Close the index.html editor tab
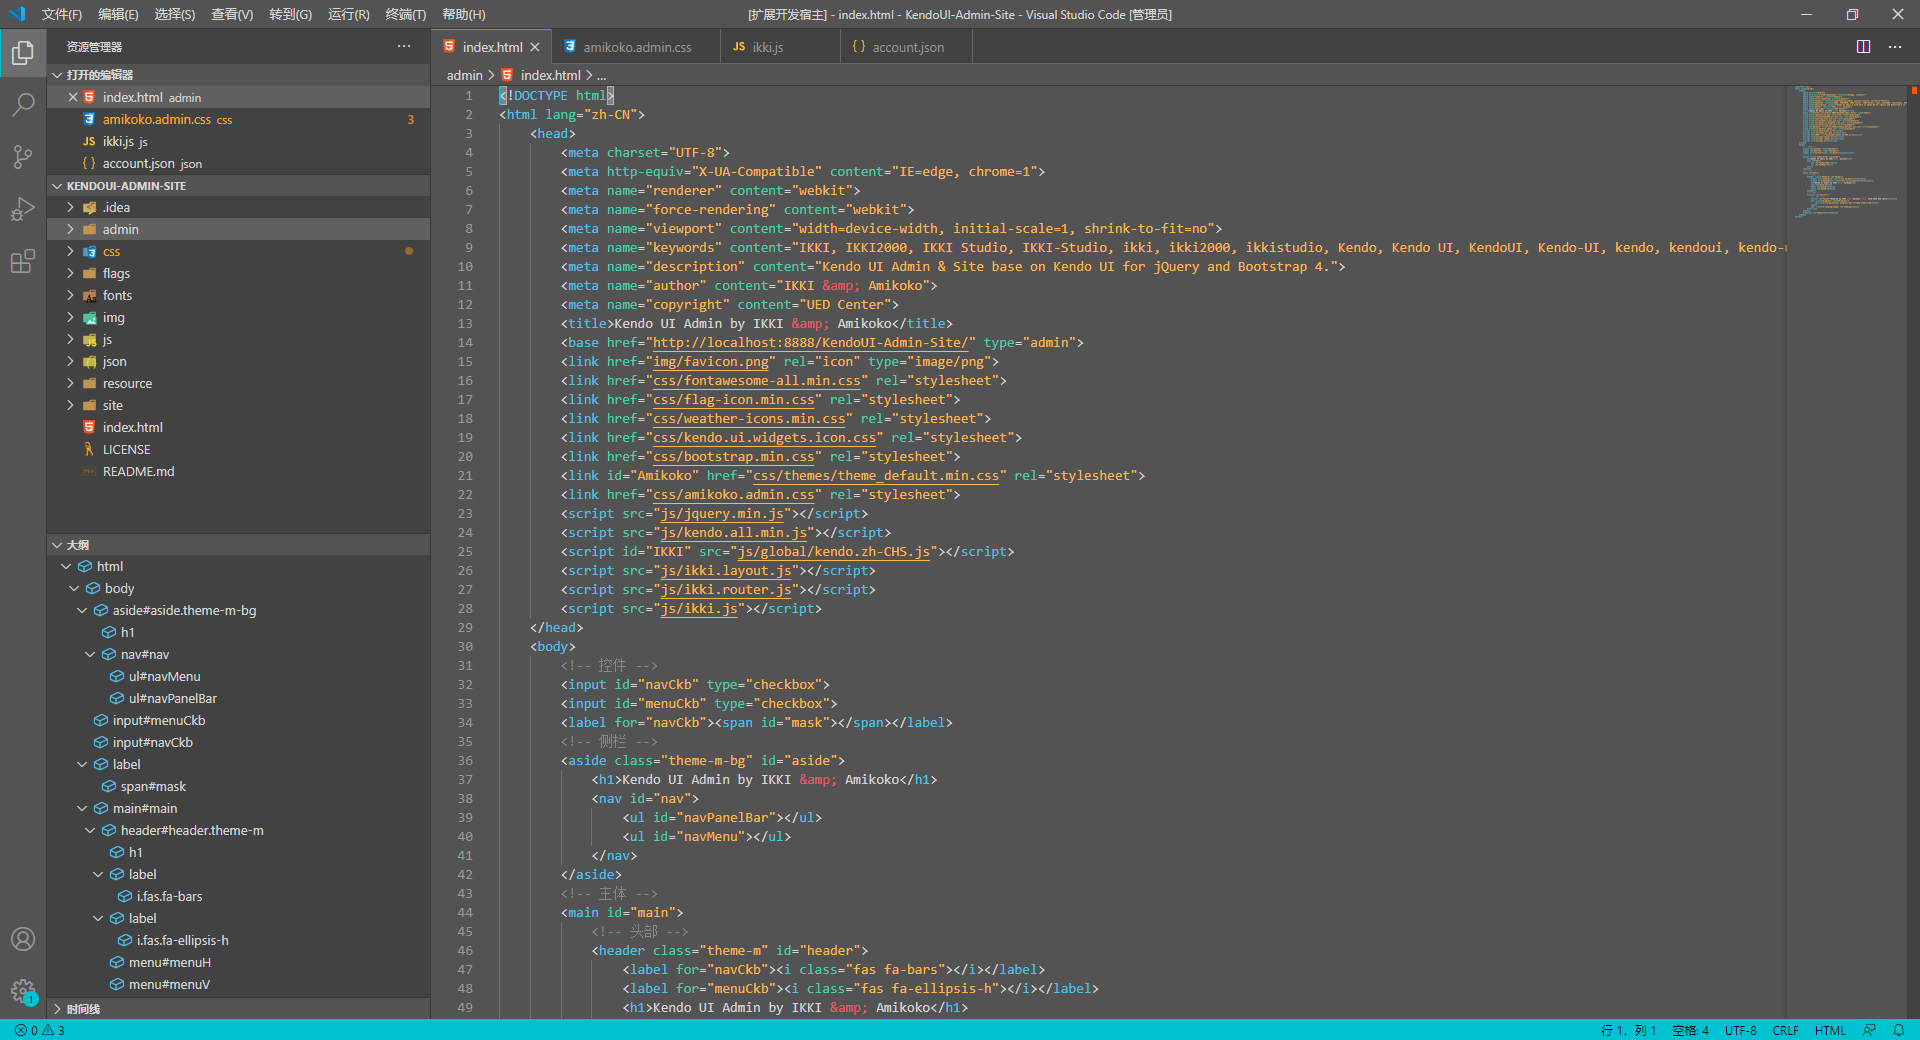 535,47
